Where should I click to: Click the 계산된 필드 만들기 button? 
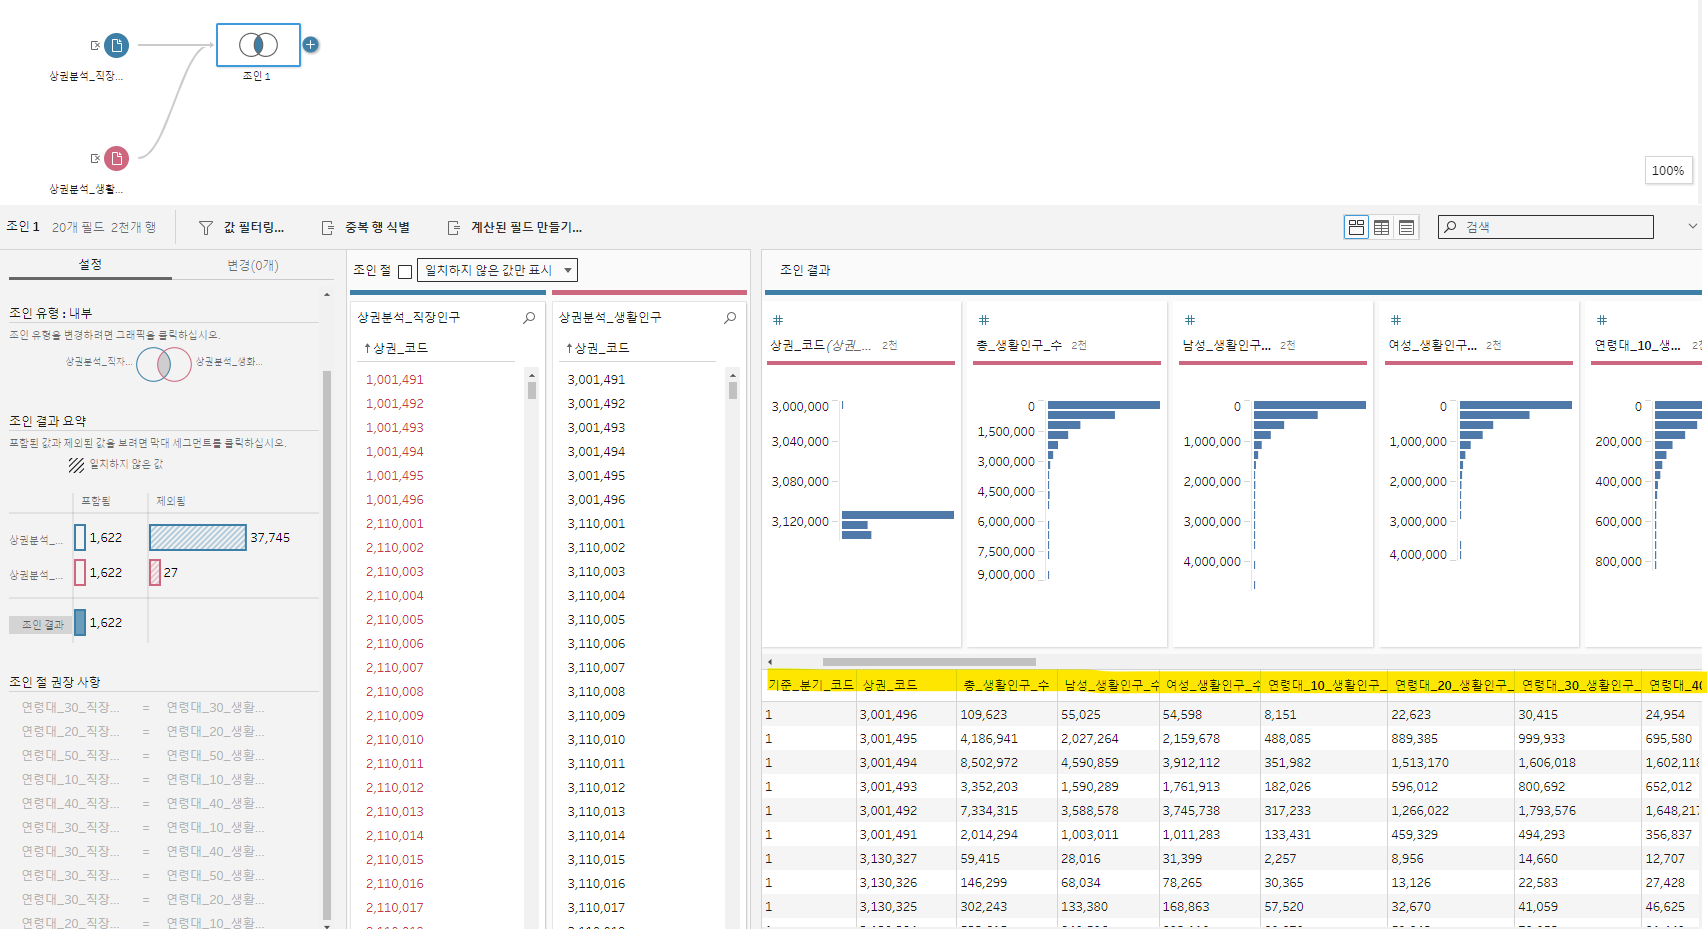[x=514, y=228]
